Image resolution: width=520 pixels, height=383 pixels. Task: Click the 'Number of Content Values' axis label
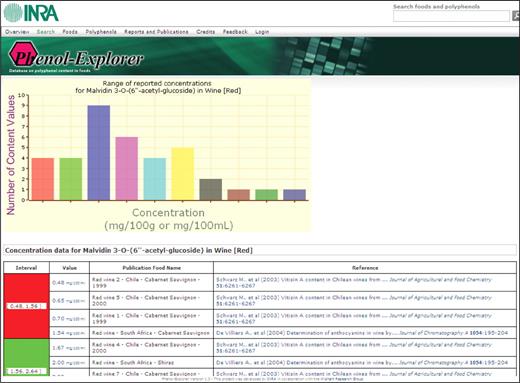[11, 155]
